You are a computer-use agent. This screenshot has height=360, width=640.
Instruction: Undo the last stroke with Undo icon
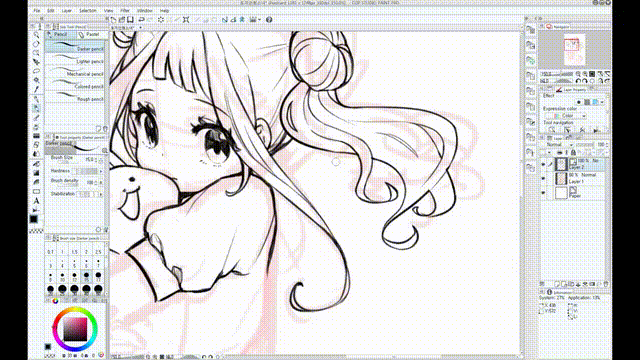141,20
